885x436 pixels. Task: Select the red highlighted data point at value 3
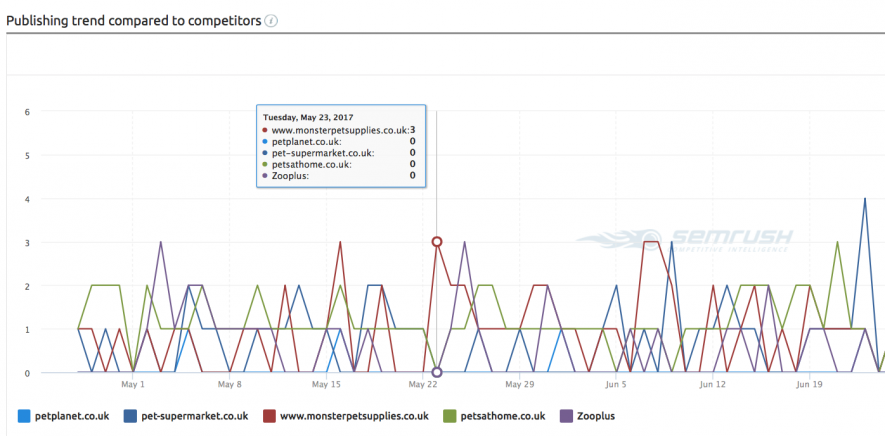click(437, 242)
